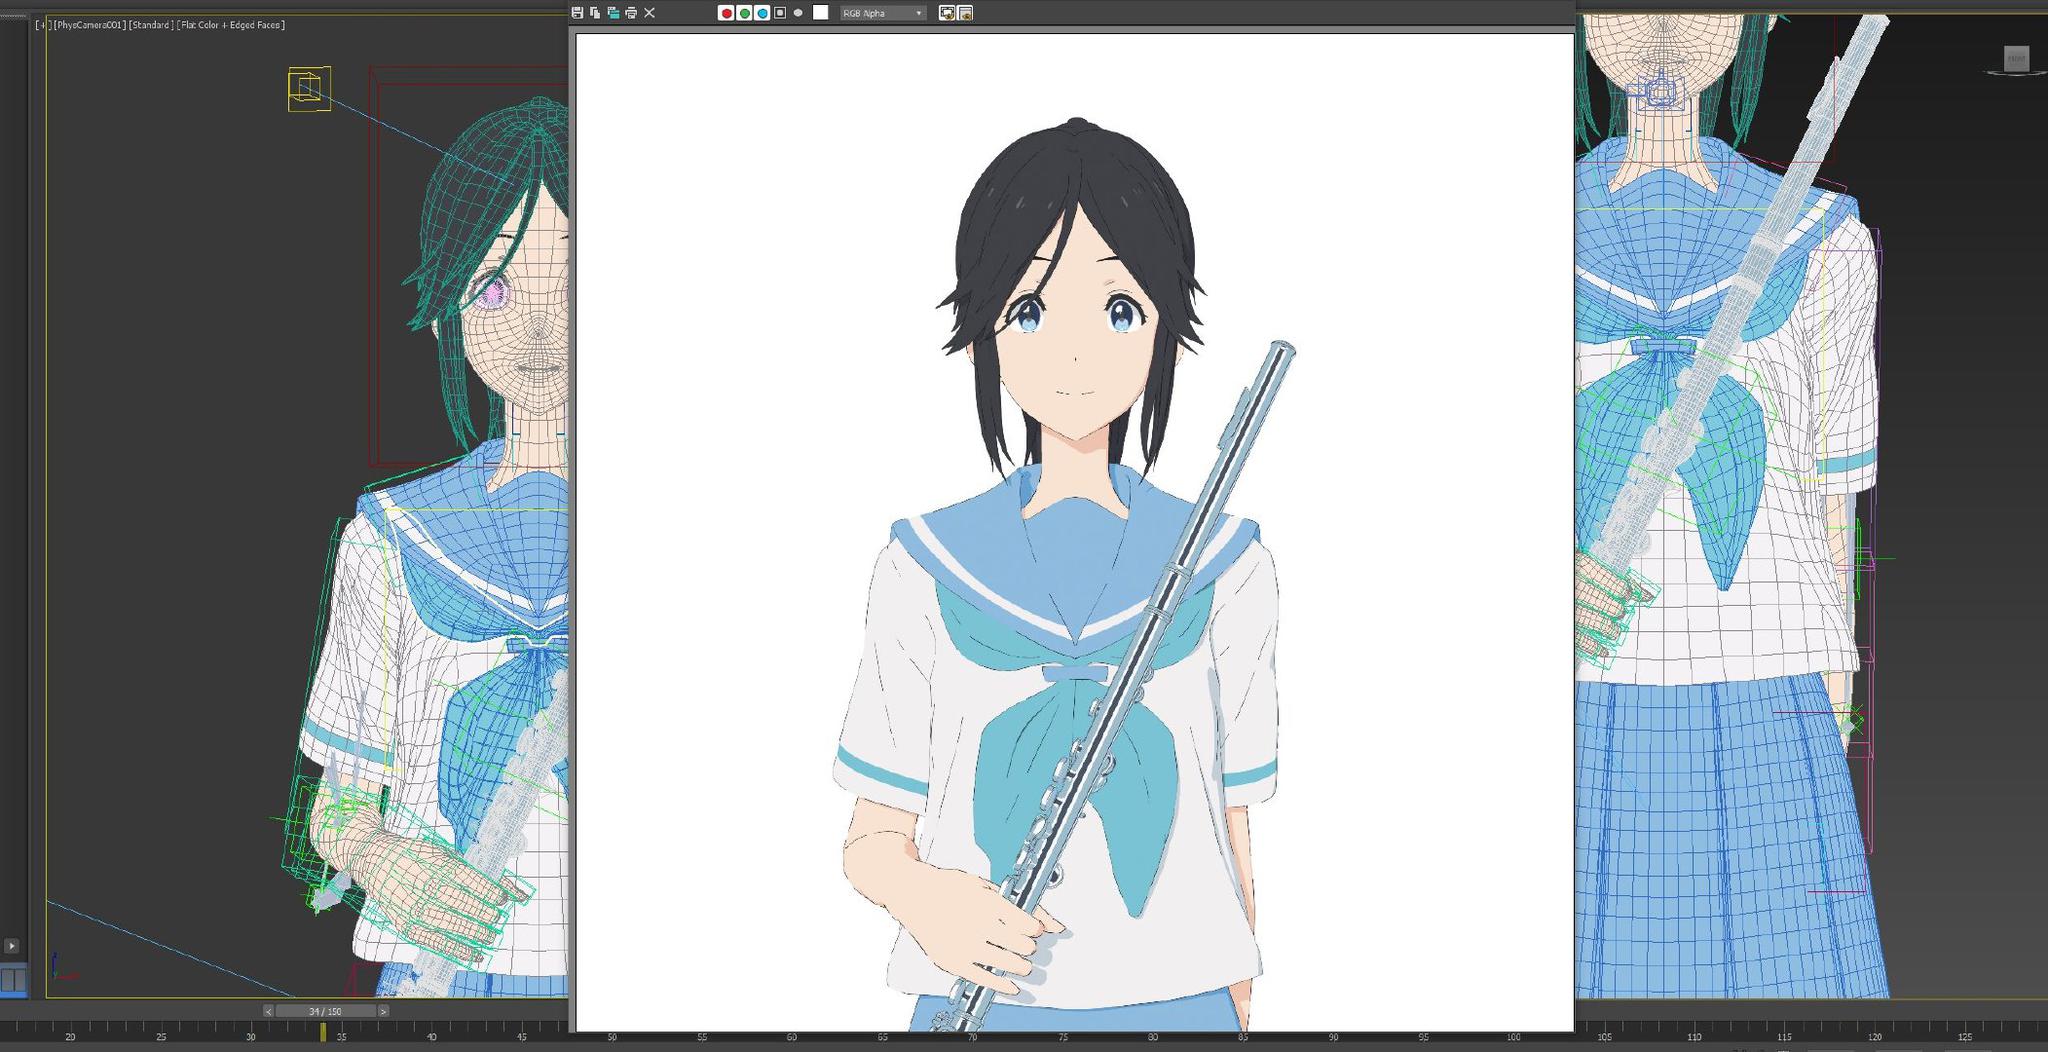
Task: Copy the rendered image to the clipboard
Action: tap(595, 13)
